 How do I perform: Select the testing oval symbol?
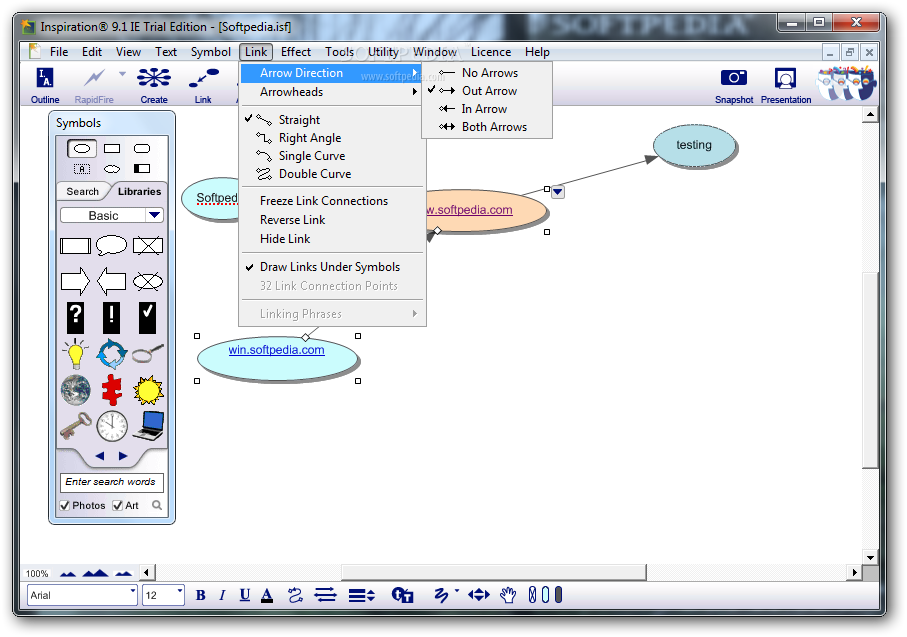pyautogui.click(x=694, y=145)
